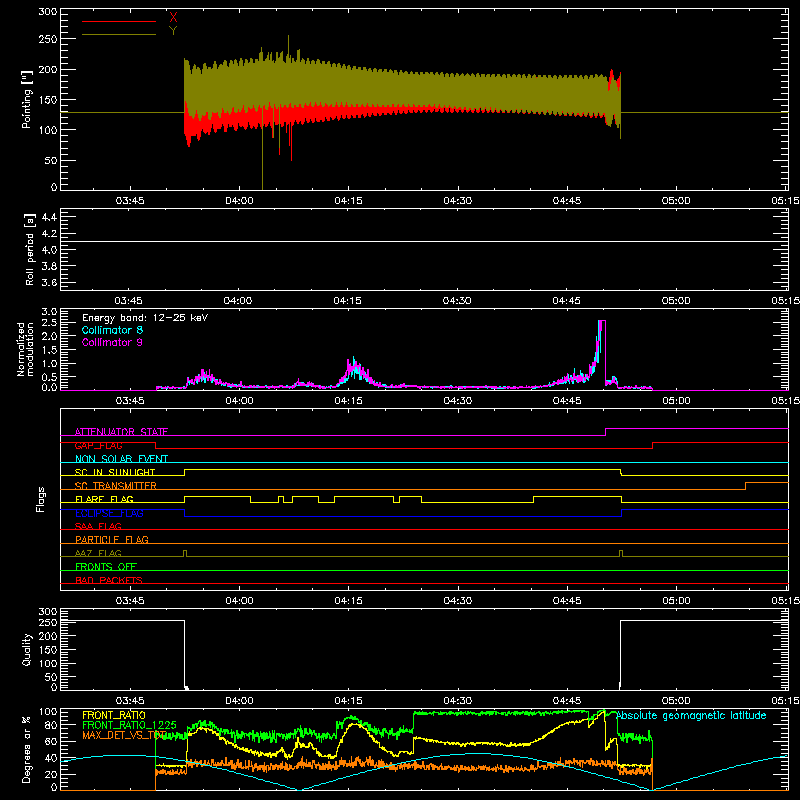
Task: Click the FRONTS_OFF flag label
Action: (106, 566)
